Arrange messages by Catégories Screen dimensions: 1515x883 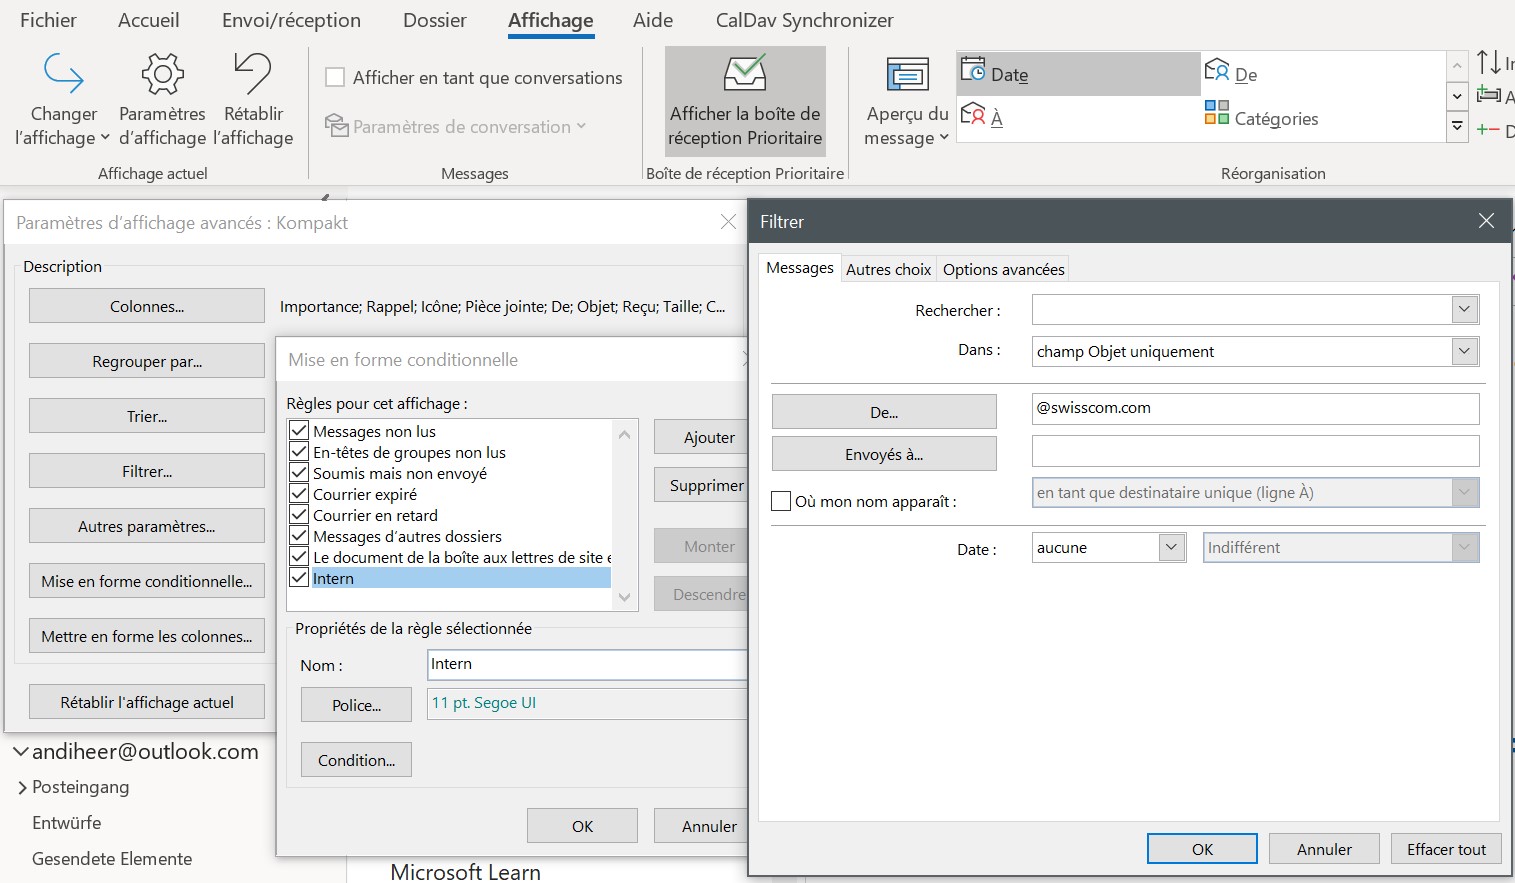[1262, 118]
